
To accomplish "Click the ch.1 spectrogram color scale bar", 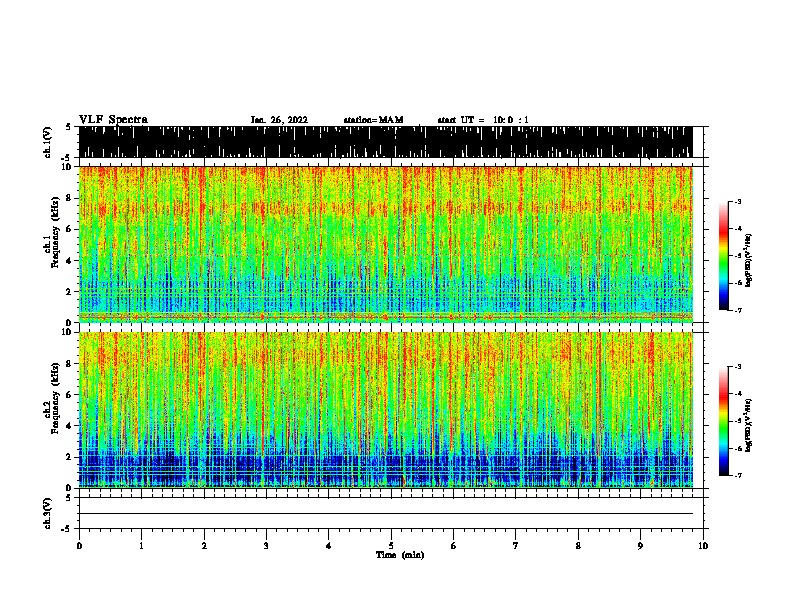I will [723, 256].
